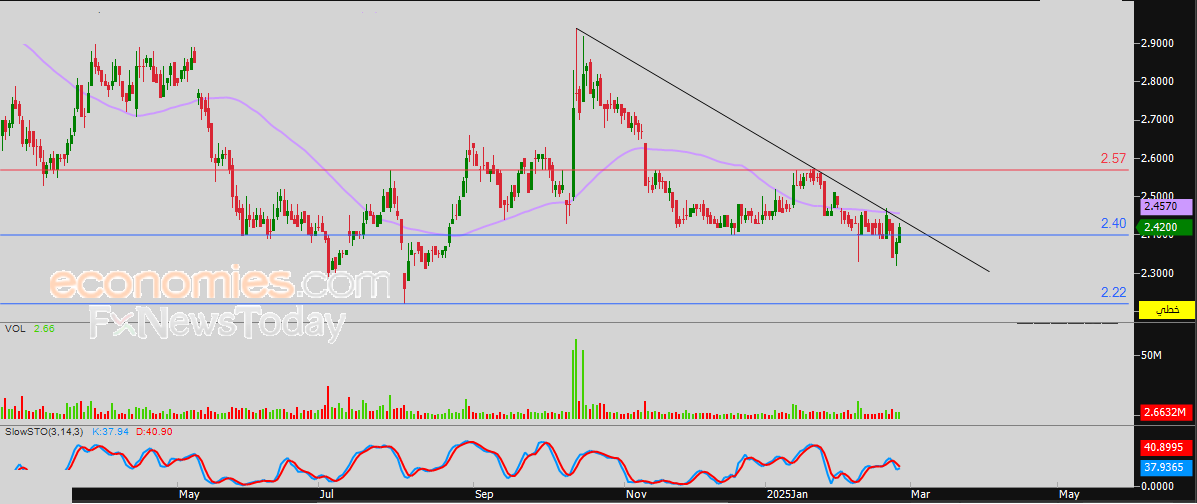Click the yellow Arabic scale label

pos(1166,309)
